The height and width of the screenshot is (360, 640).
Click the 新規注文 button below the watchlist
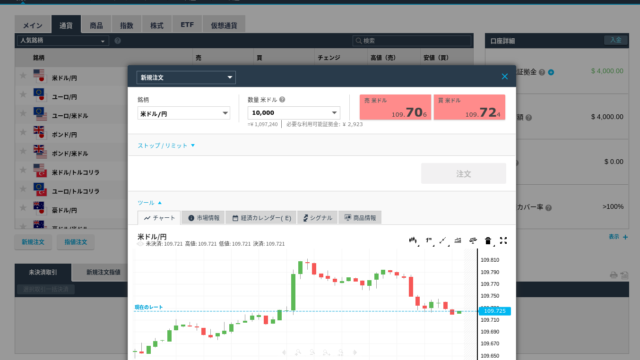[33, 242]
